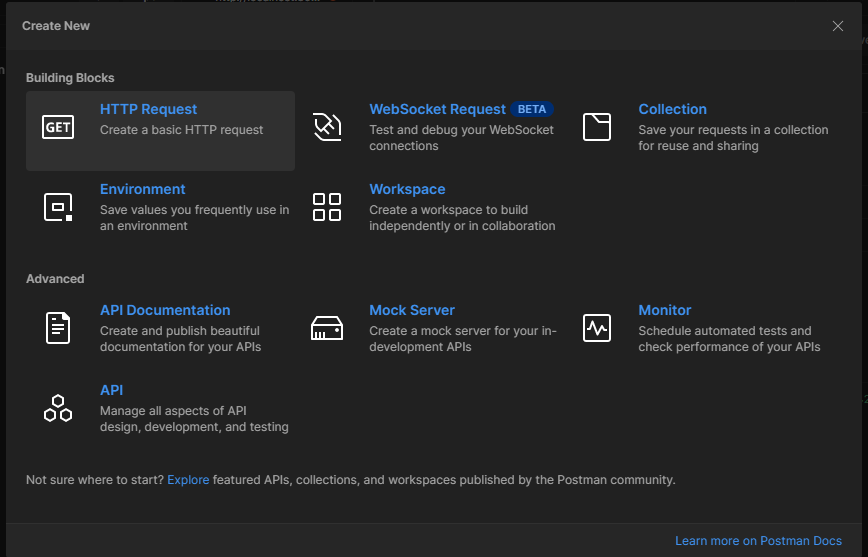The height and width of the screenshot is (557, 868).
Task: Click 'Manage all aspects of API' description
Action: [x=194, y=419]
